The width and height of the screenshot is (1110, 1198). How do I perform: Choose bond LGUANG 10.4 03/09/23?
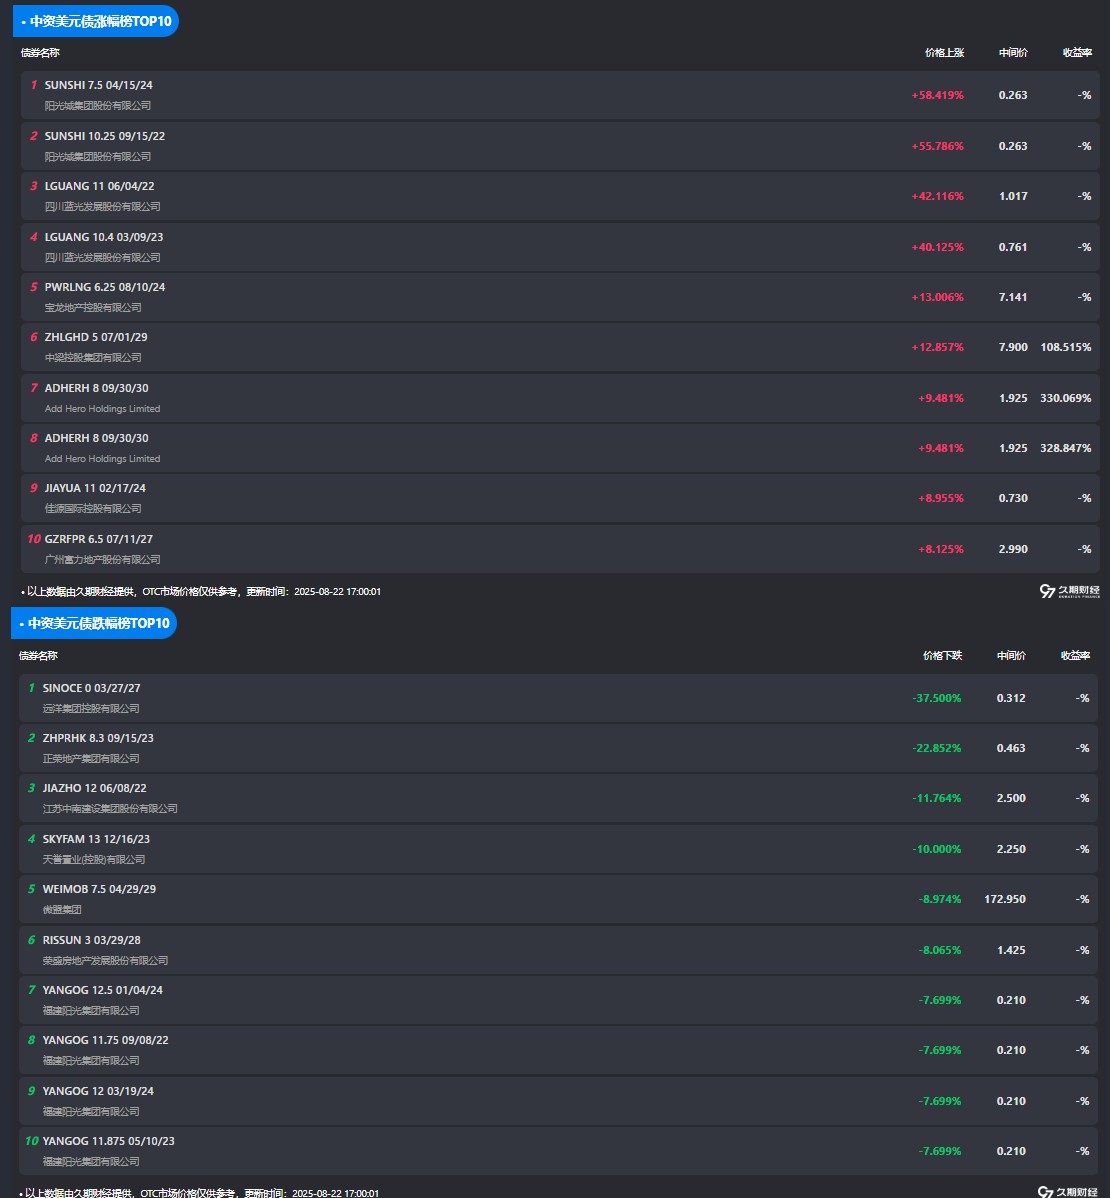tap(104, 237)
